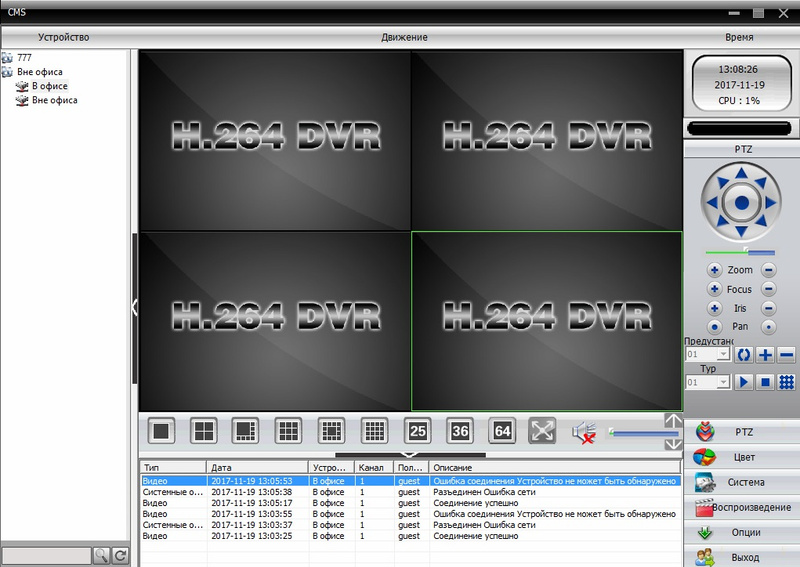
Task: Select the 777 device group
Action: 24,58
